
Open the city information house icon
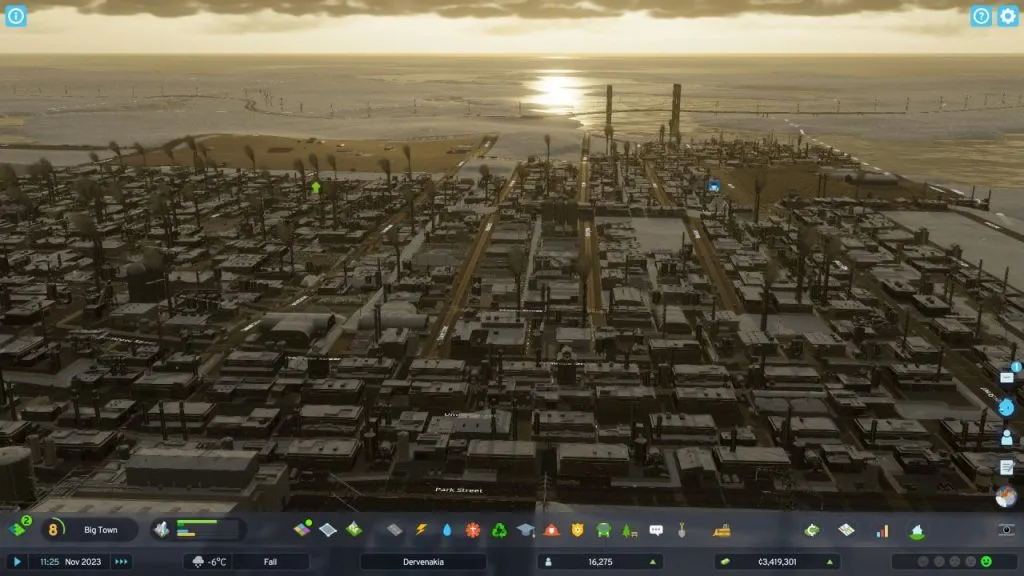tap(917, 530)
